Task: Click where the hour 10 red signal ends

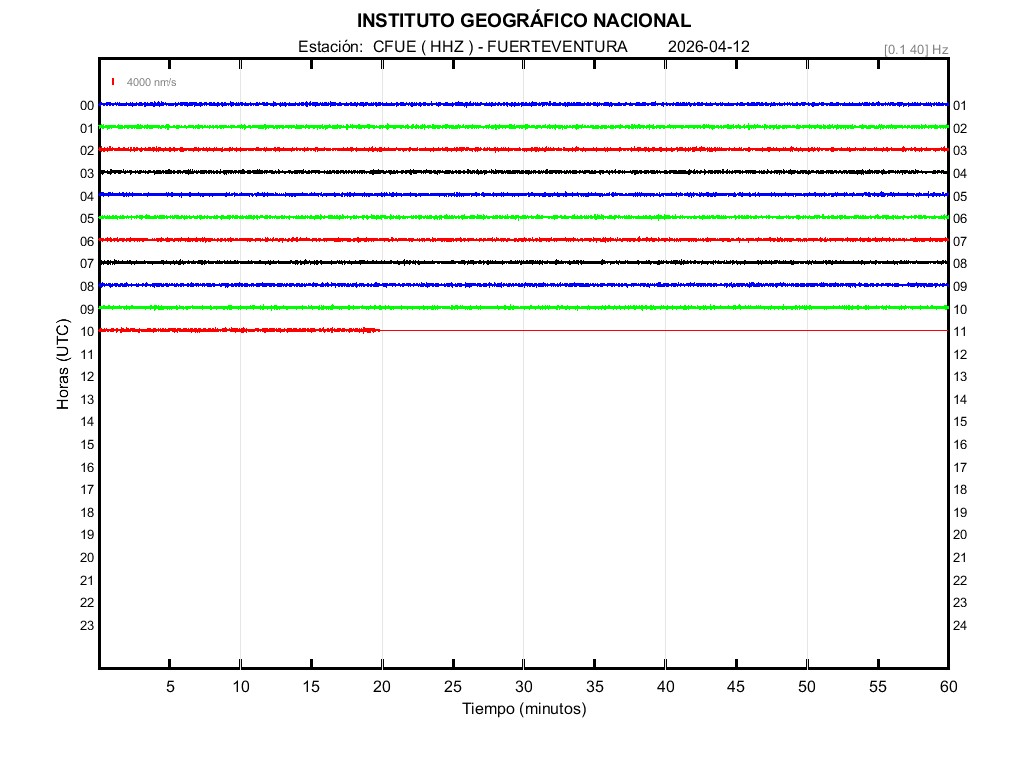Action: (x=379, y=330)
